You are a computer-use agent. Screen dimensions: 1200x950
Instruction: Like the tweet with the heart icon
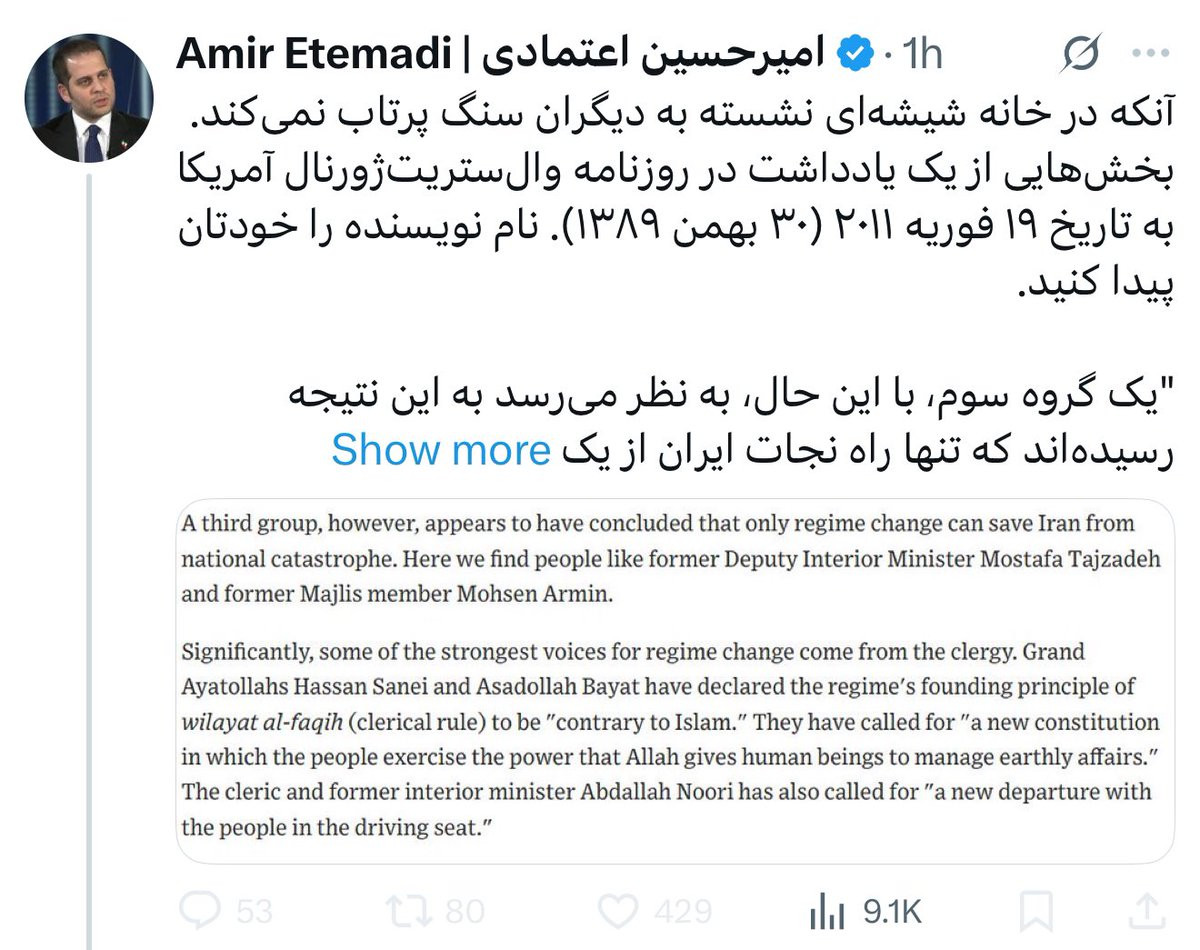click(x=619, y=911)
